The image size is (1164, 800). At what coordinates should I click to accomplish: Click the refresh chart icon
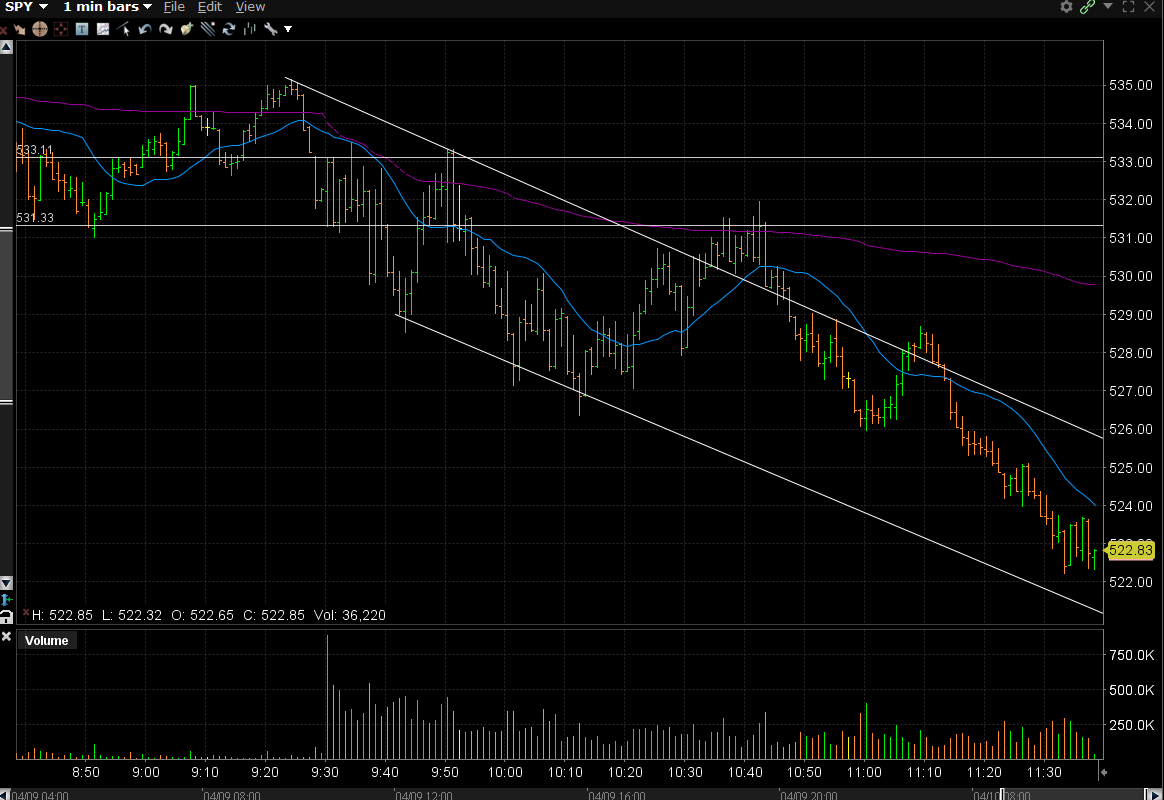coord(229,29)
